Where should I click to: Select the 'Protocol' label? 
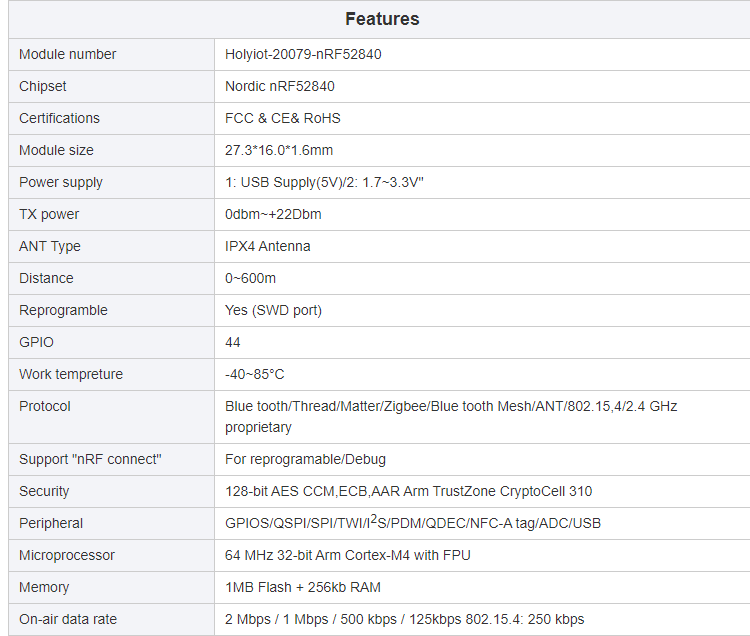(45, 406)
